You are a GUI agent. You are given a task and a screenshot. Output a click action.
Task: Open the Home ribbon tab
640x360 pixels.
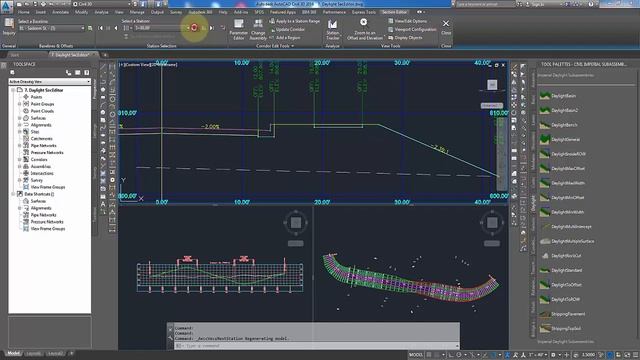(23, 12)
